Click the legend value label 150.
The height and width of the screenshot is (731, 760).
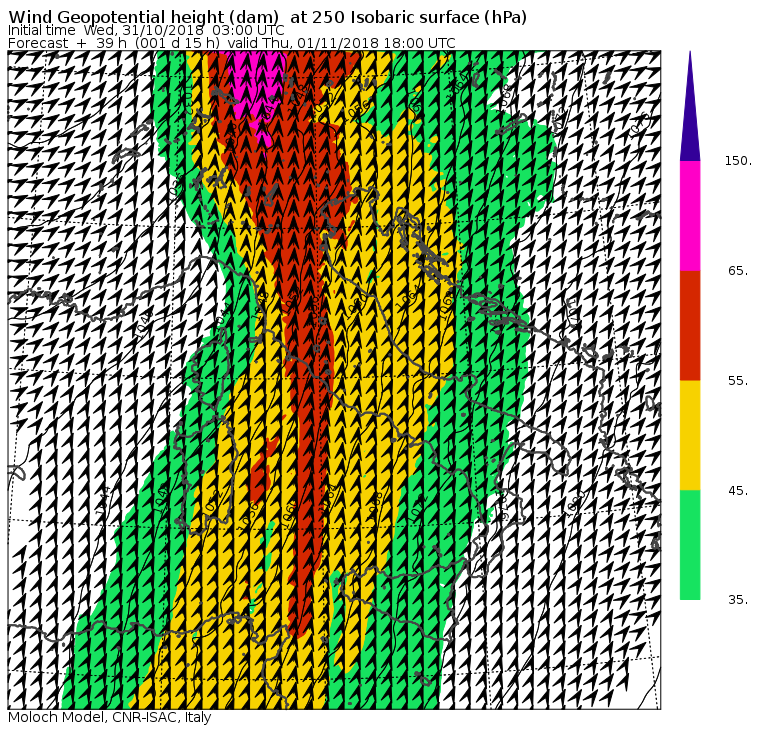[x=738, y=160]
